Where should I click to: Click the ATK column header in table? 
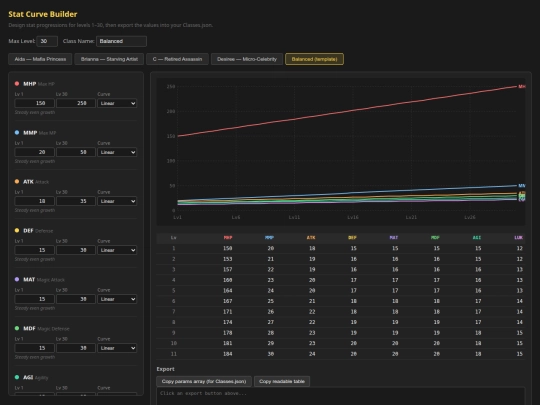311,238
